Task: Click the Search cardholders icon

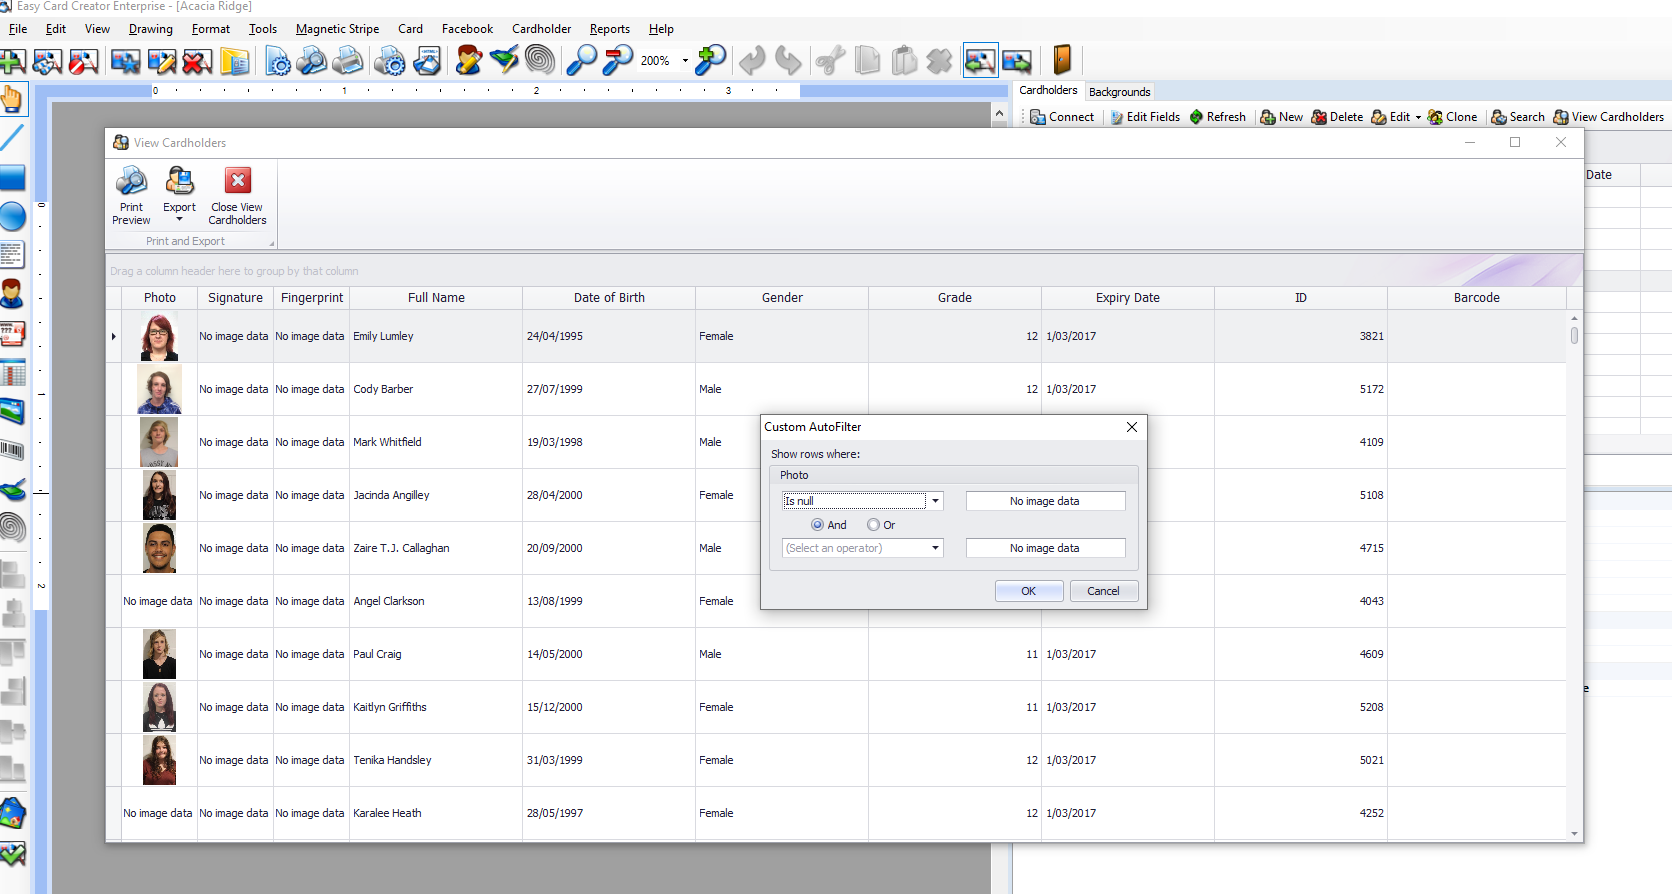Action: click(1499, 117)
